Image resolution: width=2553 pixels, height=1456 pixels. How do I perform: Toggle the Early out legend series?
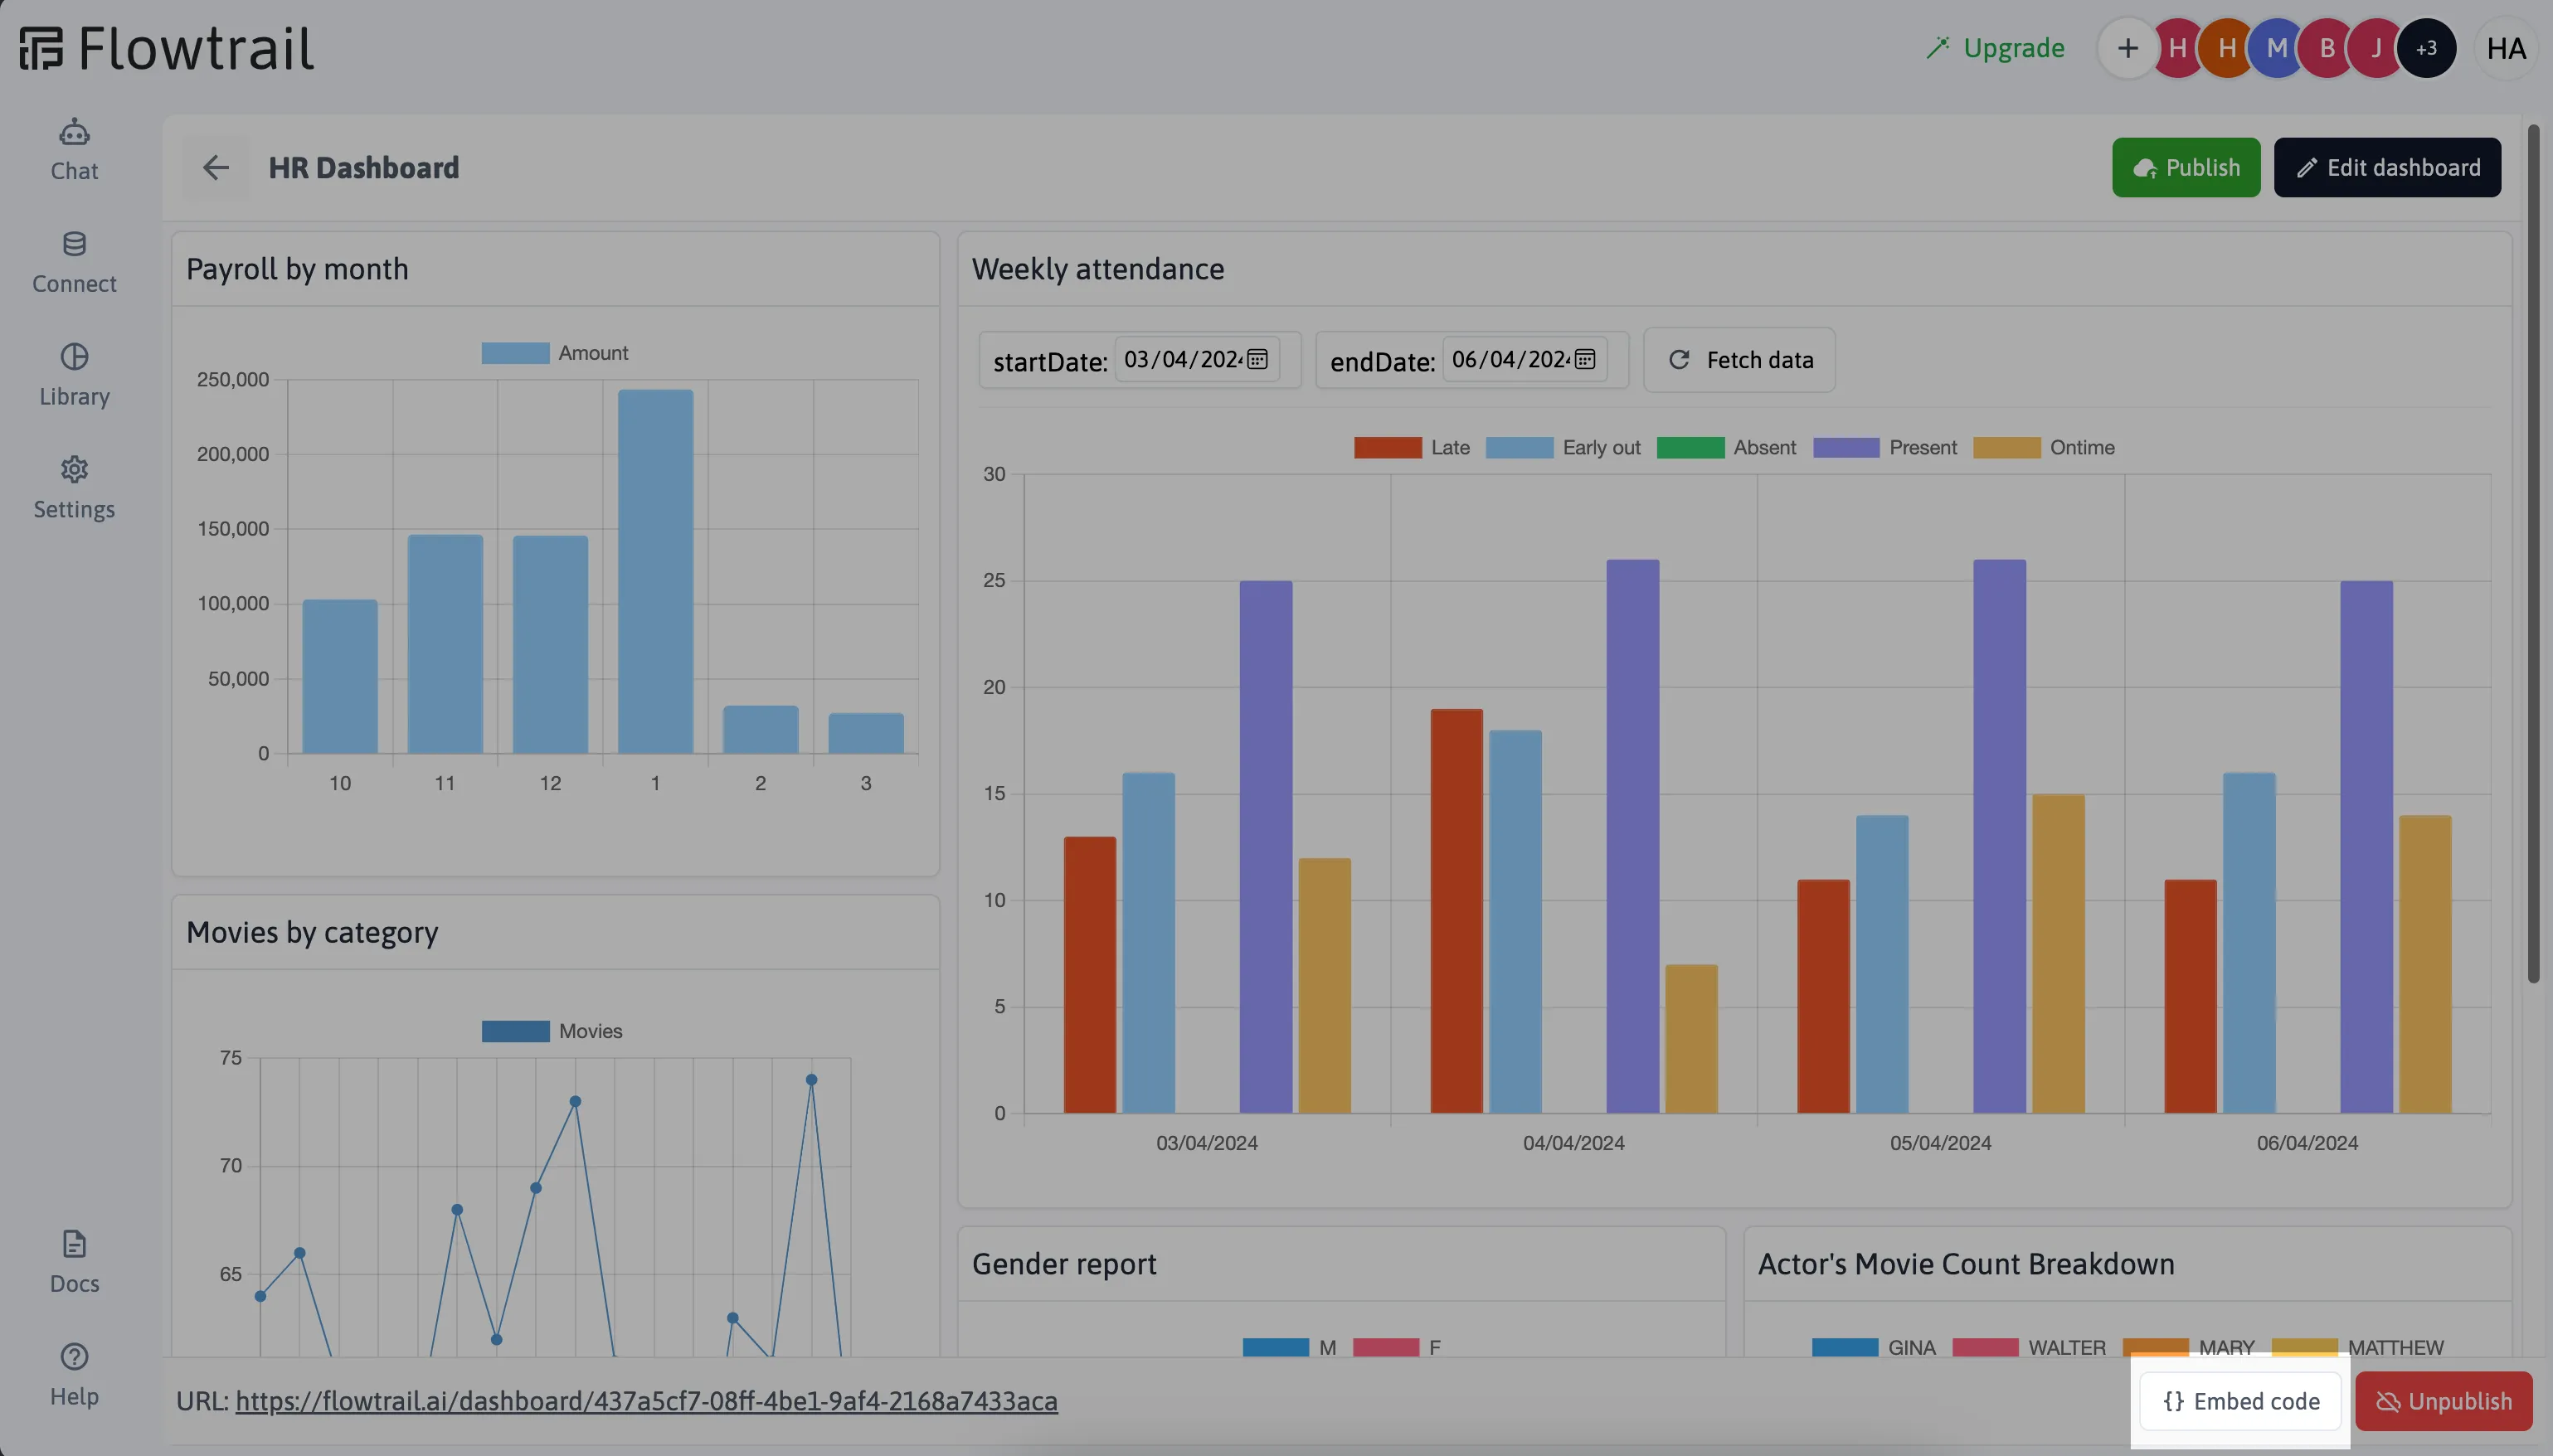click(x=1563, y=447)
